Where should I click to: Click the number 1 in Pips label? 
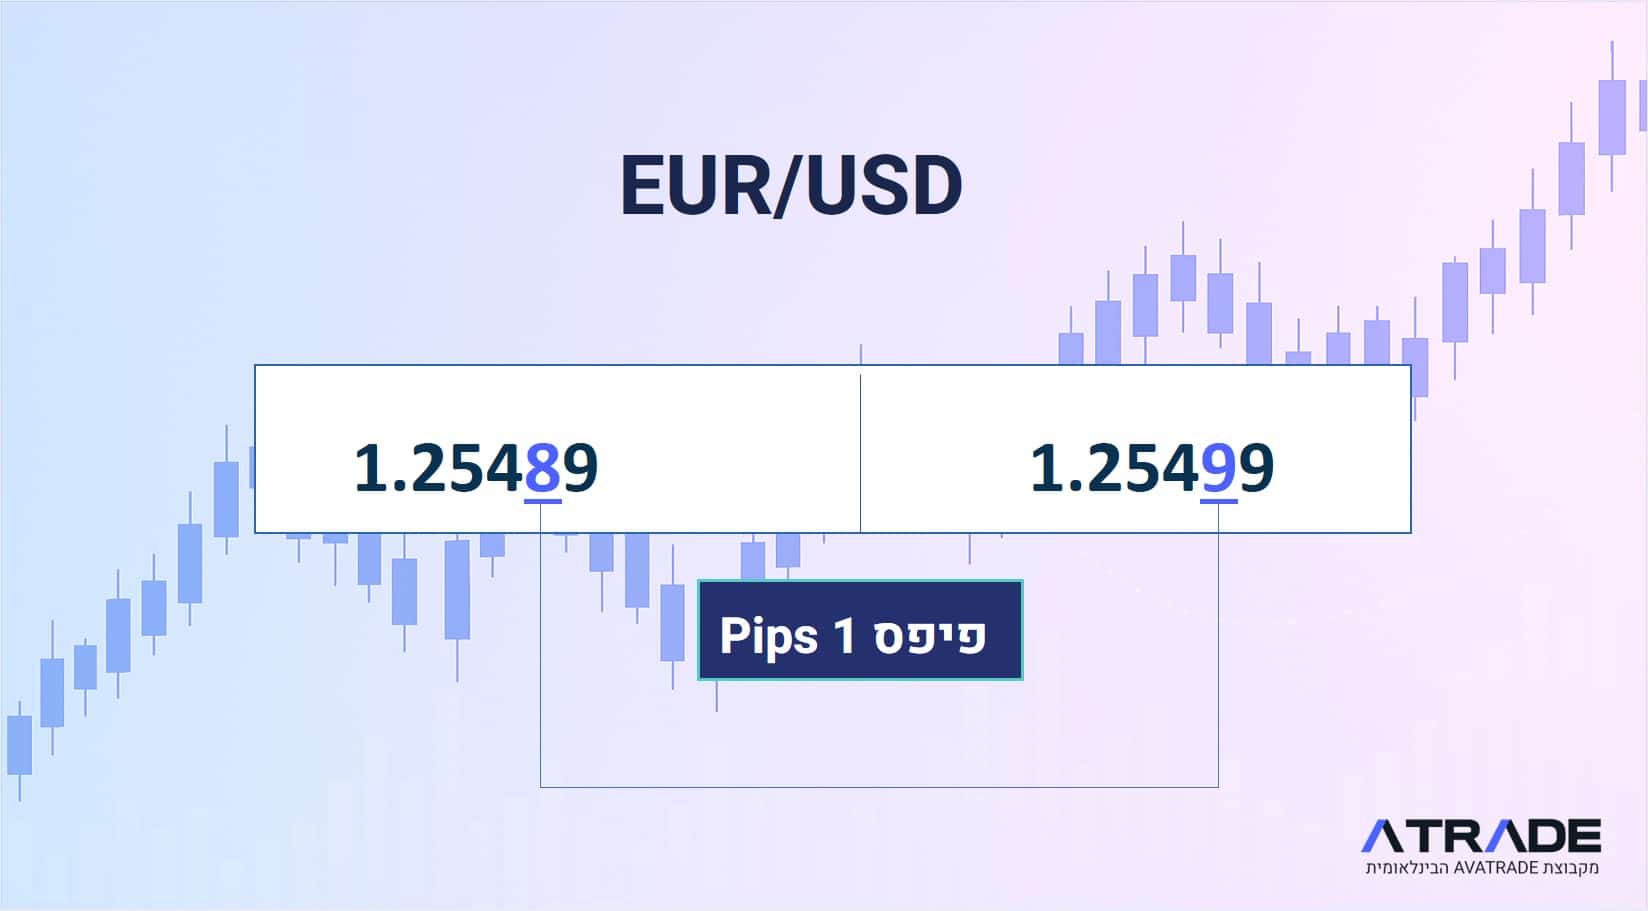(845, 636)
